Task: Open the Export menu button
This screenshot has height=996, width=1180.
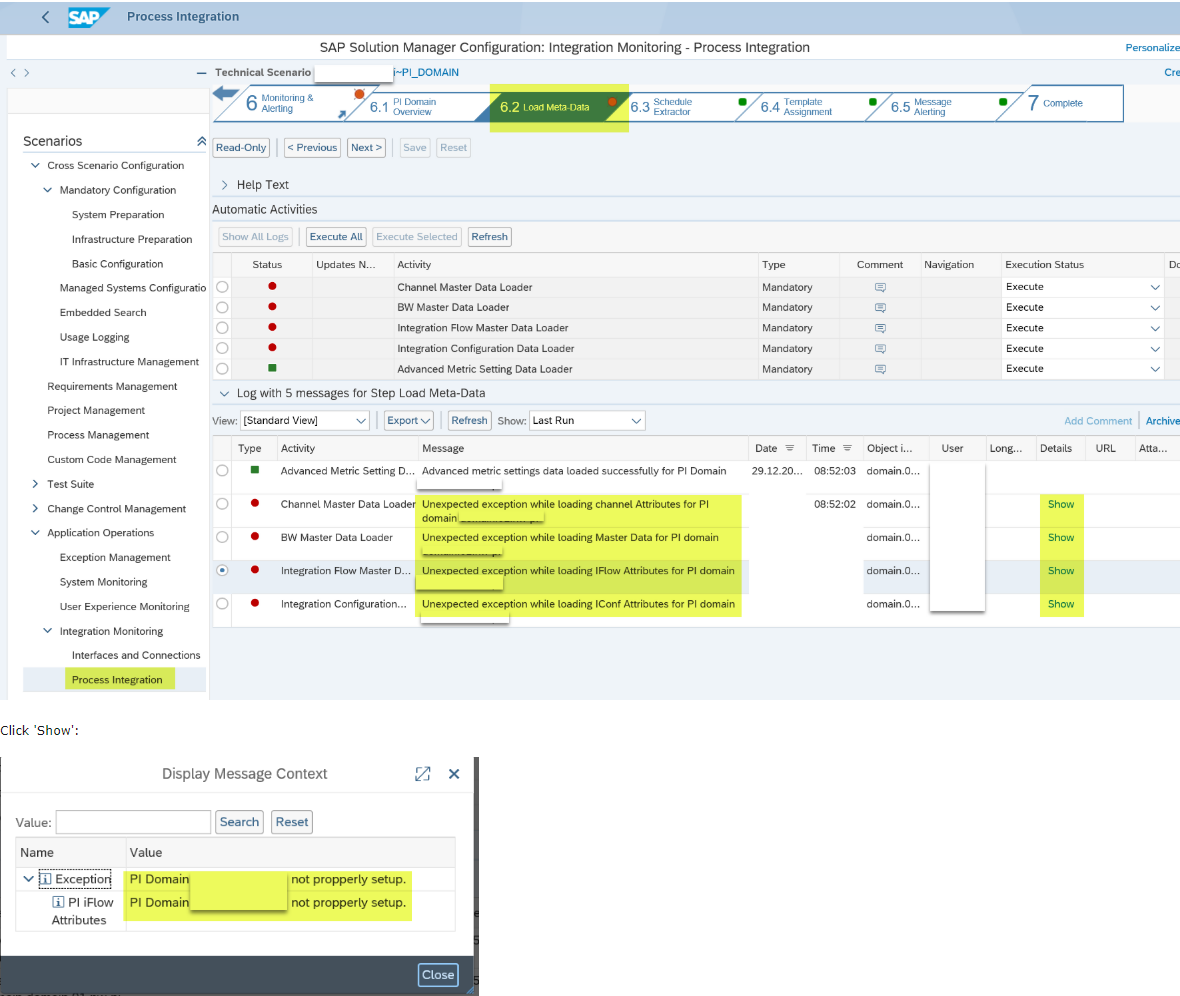Action: click(x=409, y=421)
